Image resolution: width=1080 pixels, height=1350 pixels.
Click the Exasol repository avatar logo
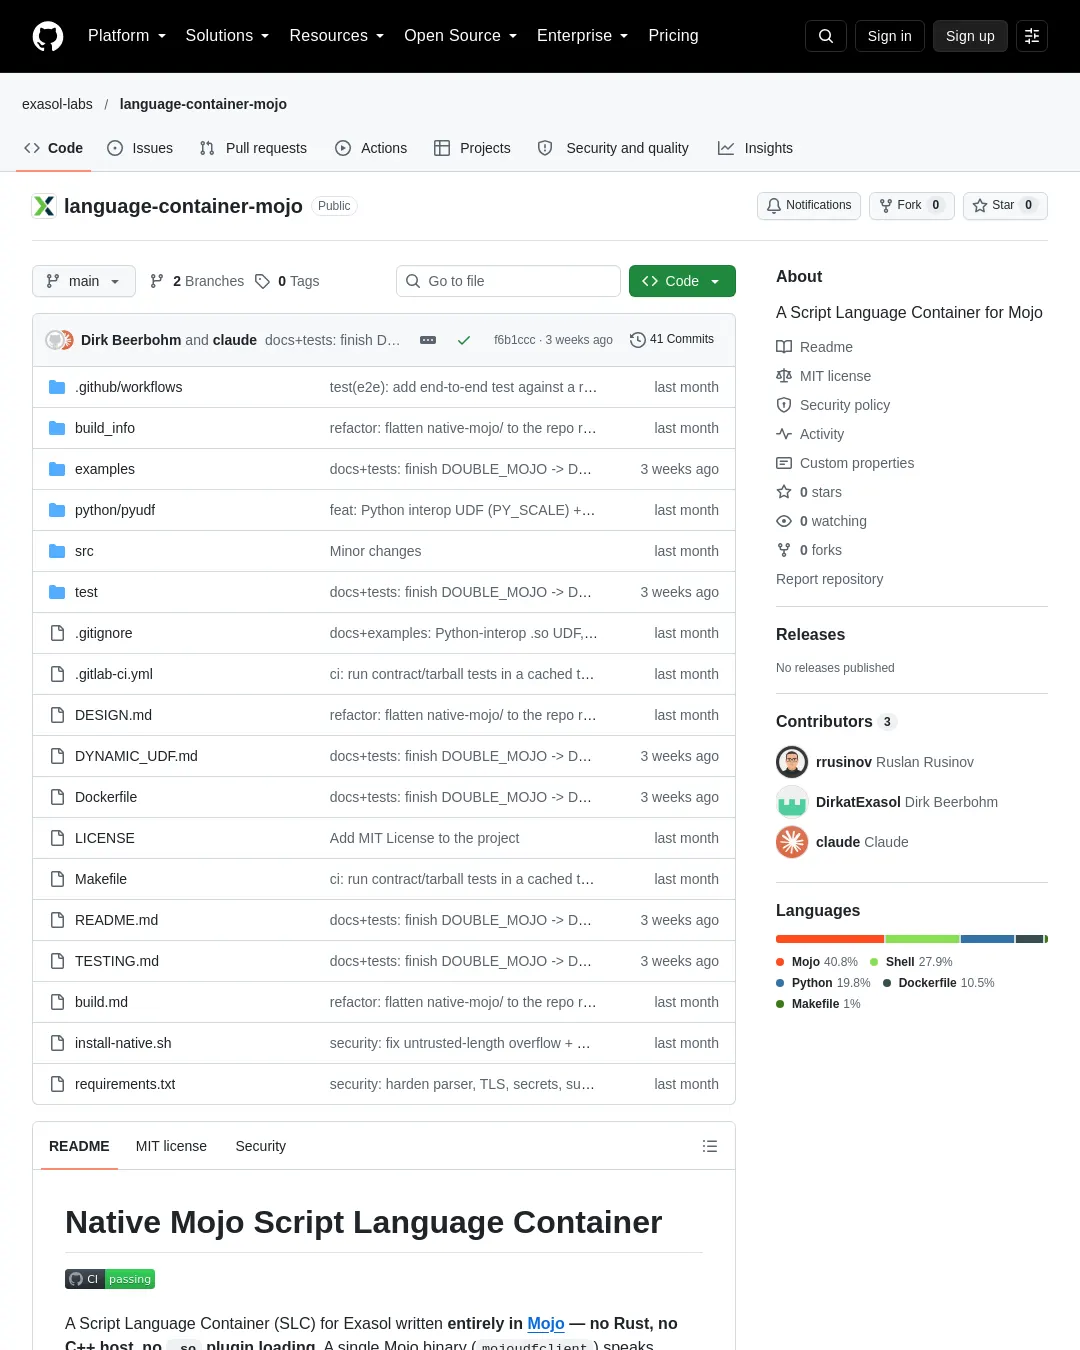pyautogui.click(x=44, y=206)
